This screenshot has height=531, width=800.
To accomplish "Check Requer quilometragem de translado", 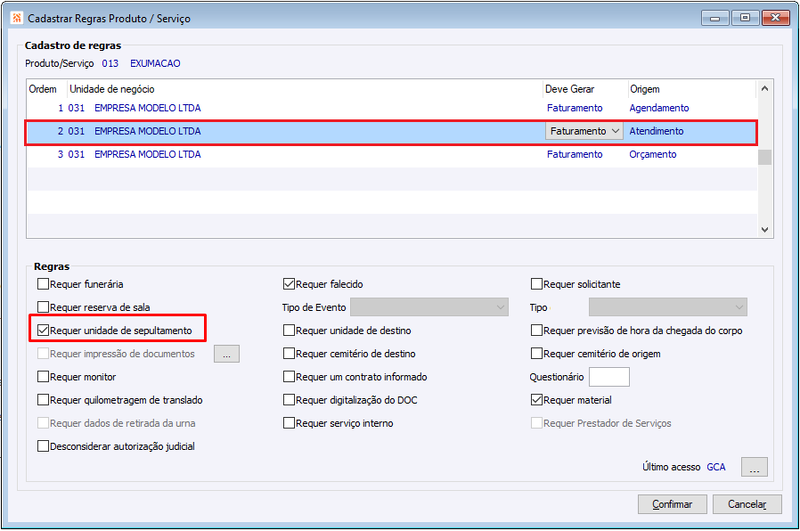I will pyautogui.click(x=43, y=400).
